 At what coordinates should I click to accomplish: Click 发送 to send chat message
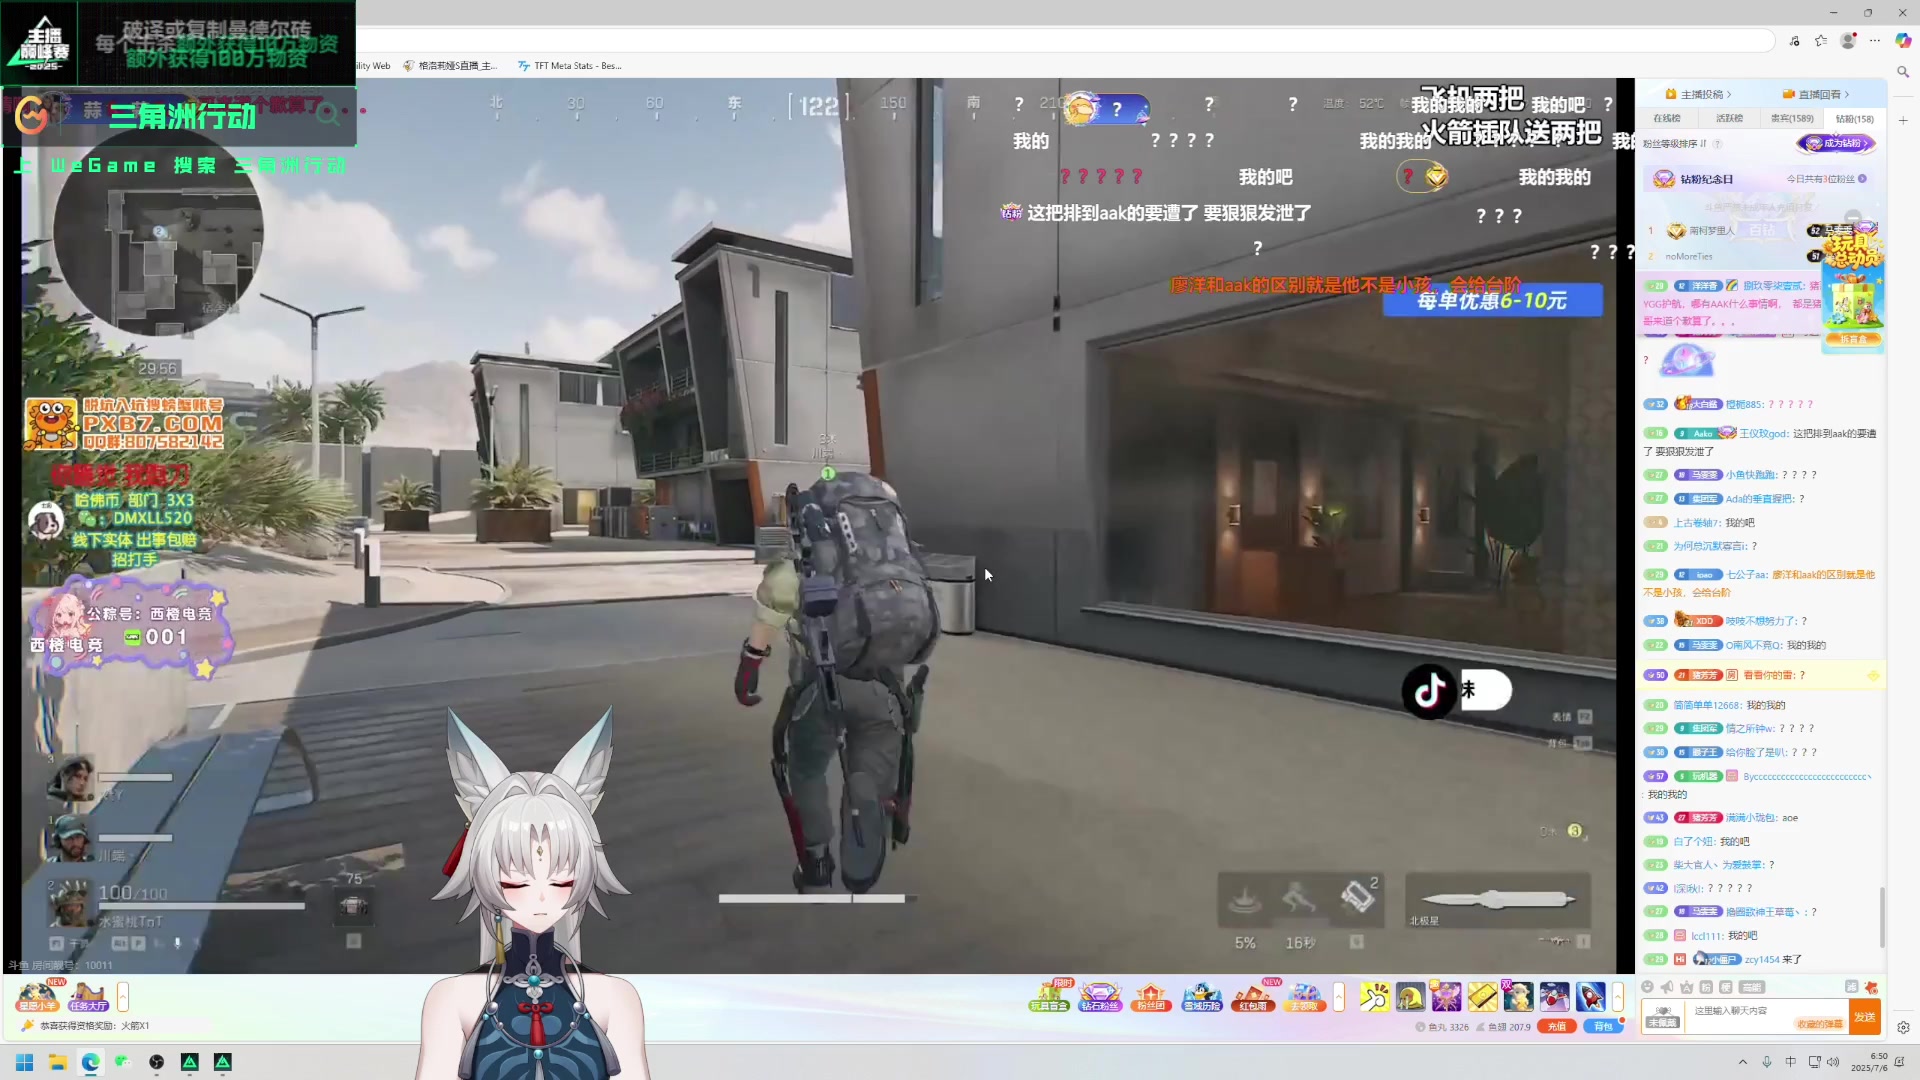[x=1864, y=1017]
